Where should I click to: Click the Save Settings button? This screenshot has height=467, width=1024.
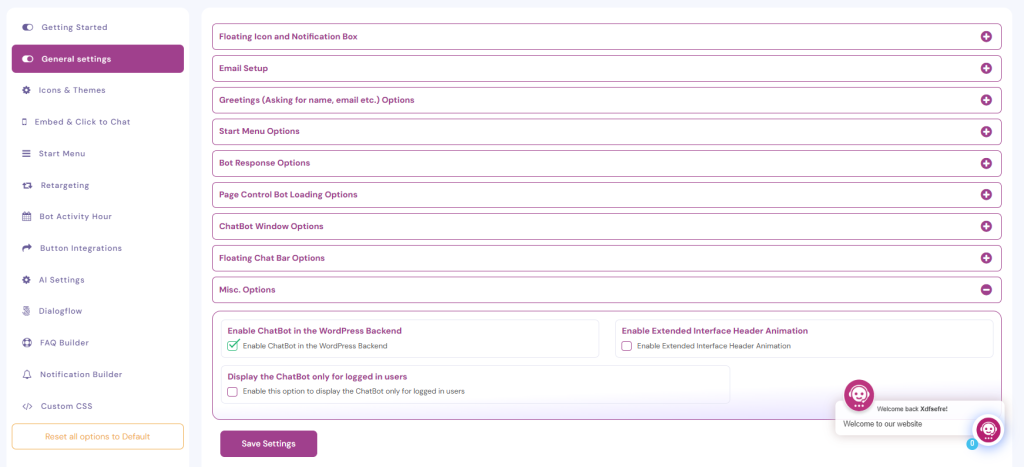[268, 444]
